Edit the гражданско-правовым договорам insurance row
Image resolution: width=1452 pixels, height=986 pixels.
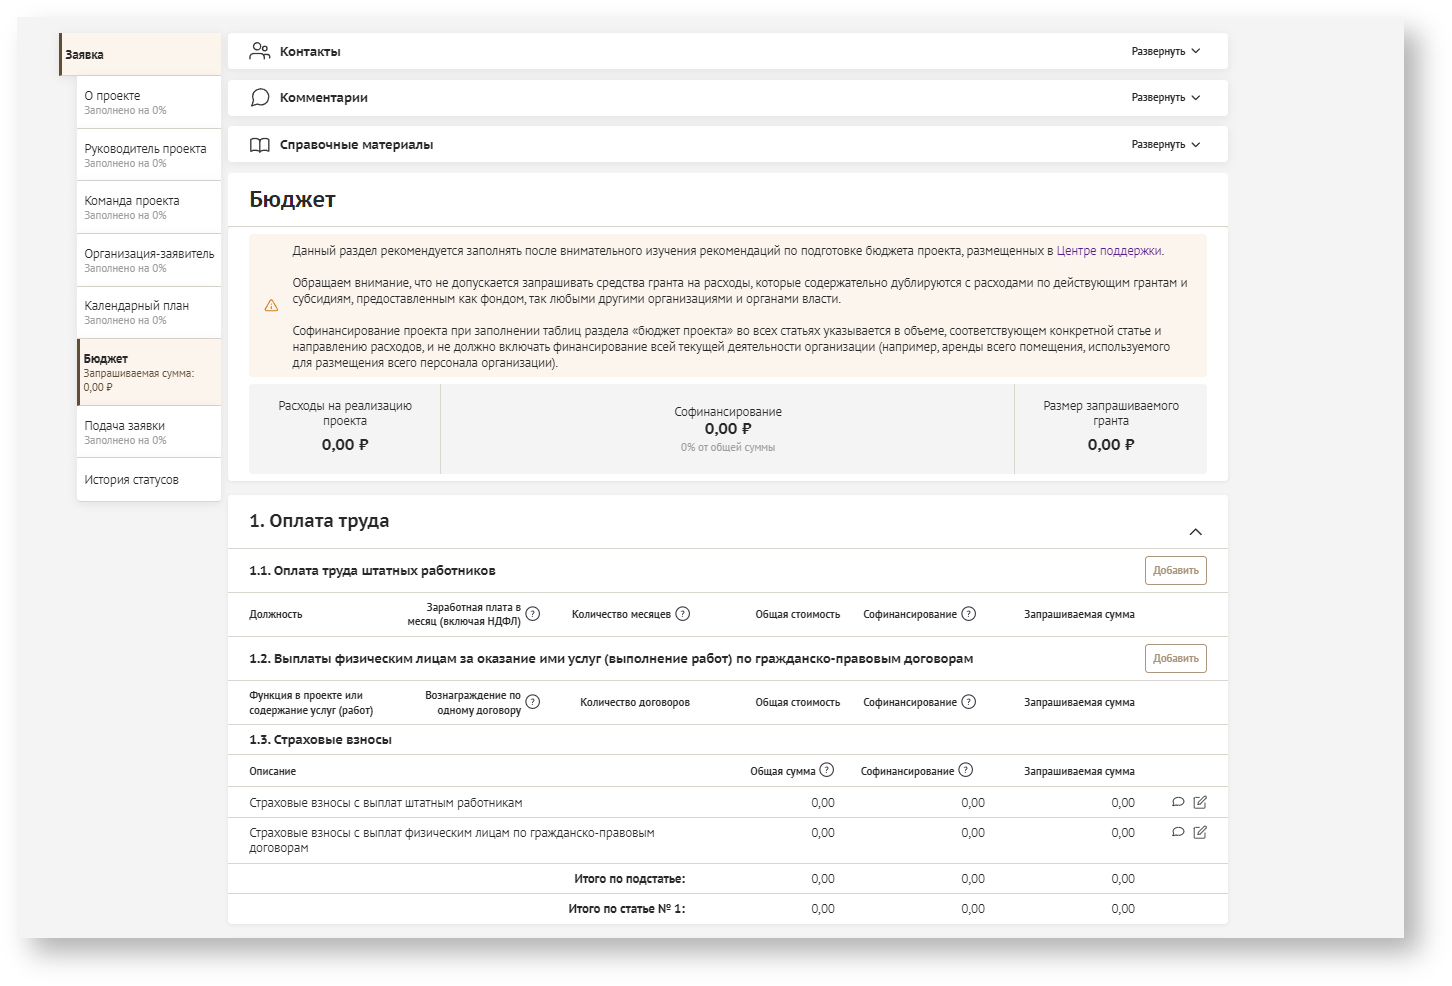pyautogui.click(x=1200, y=832)
